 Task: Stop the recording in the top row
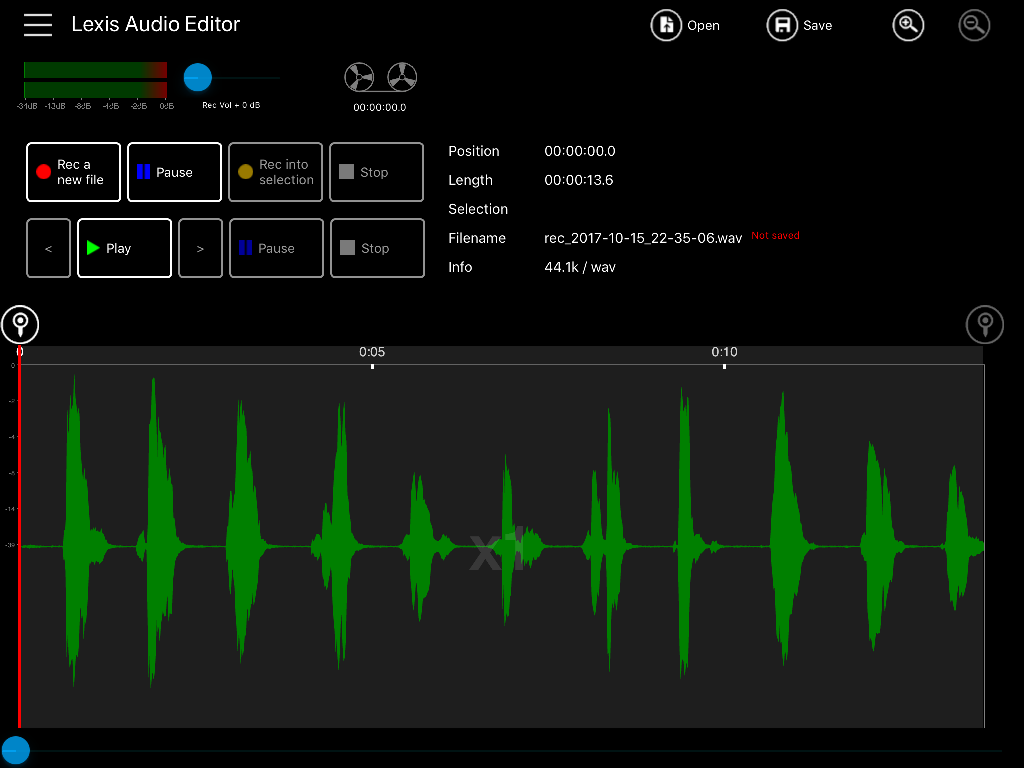(x=377, y=172)
